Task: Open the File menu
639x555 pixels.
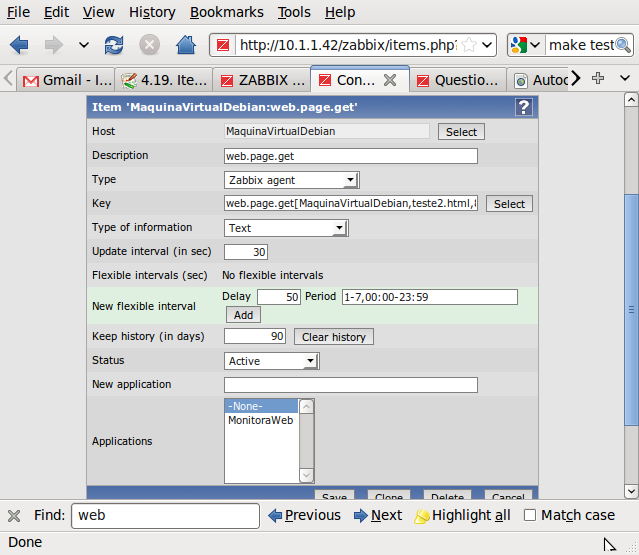Action: pyautogui.click(x=18, y=12)
